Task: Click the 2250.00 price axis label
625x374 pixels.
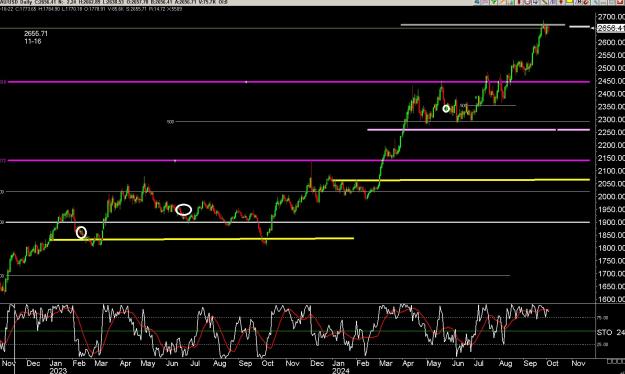Action: [611, 132]
